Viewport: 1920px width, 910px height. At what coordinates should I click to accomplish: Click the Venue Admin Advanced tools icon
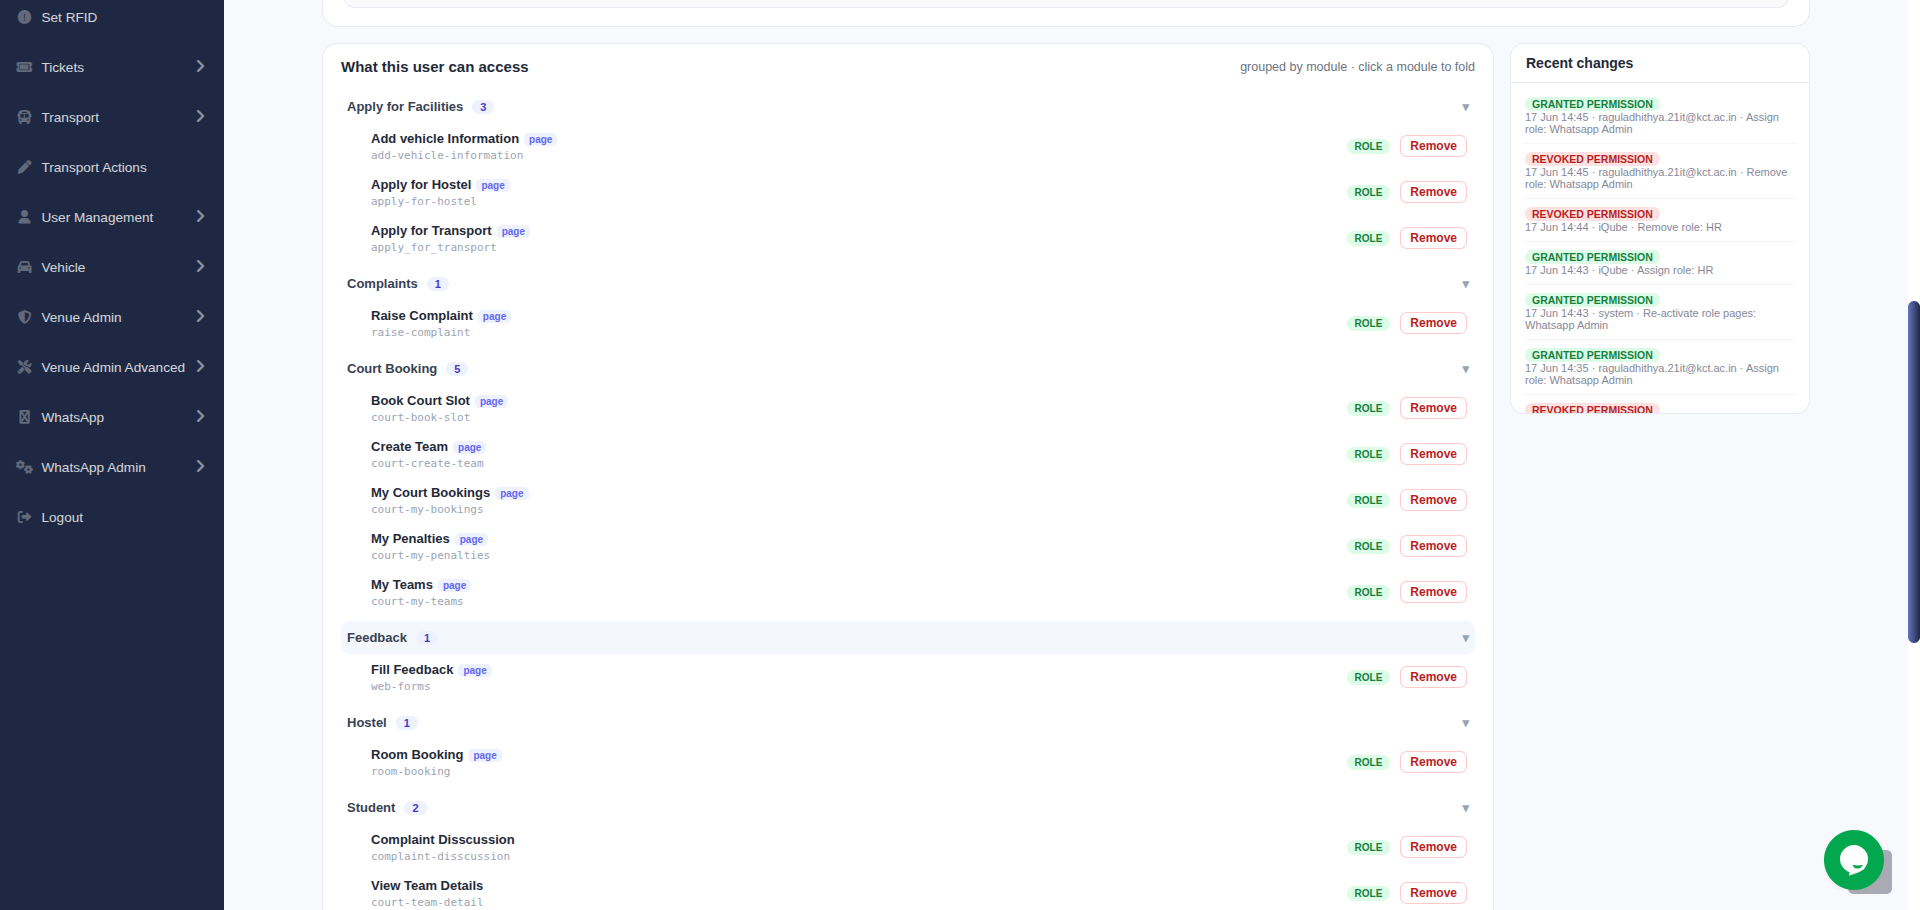pos(24,367)
